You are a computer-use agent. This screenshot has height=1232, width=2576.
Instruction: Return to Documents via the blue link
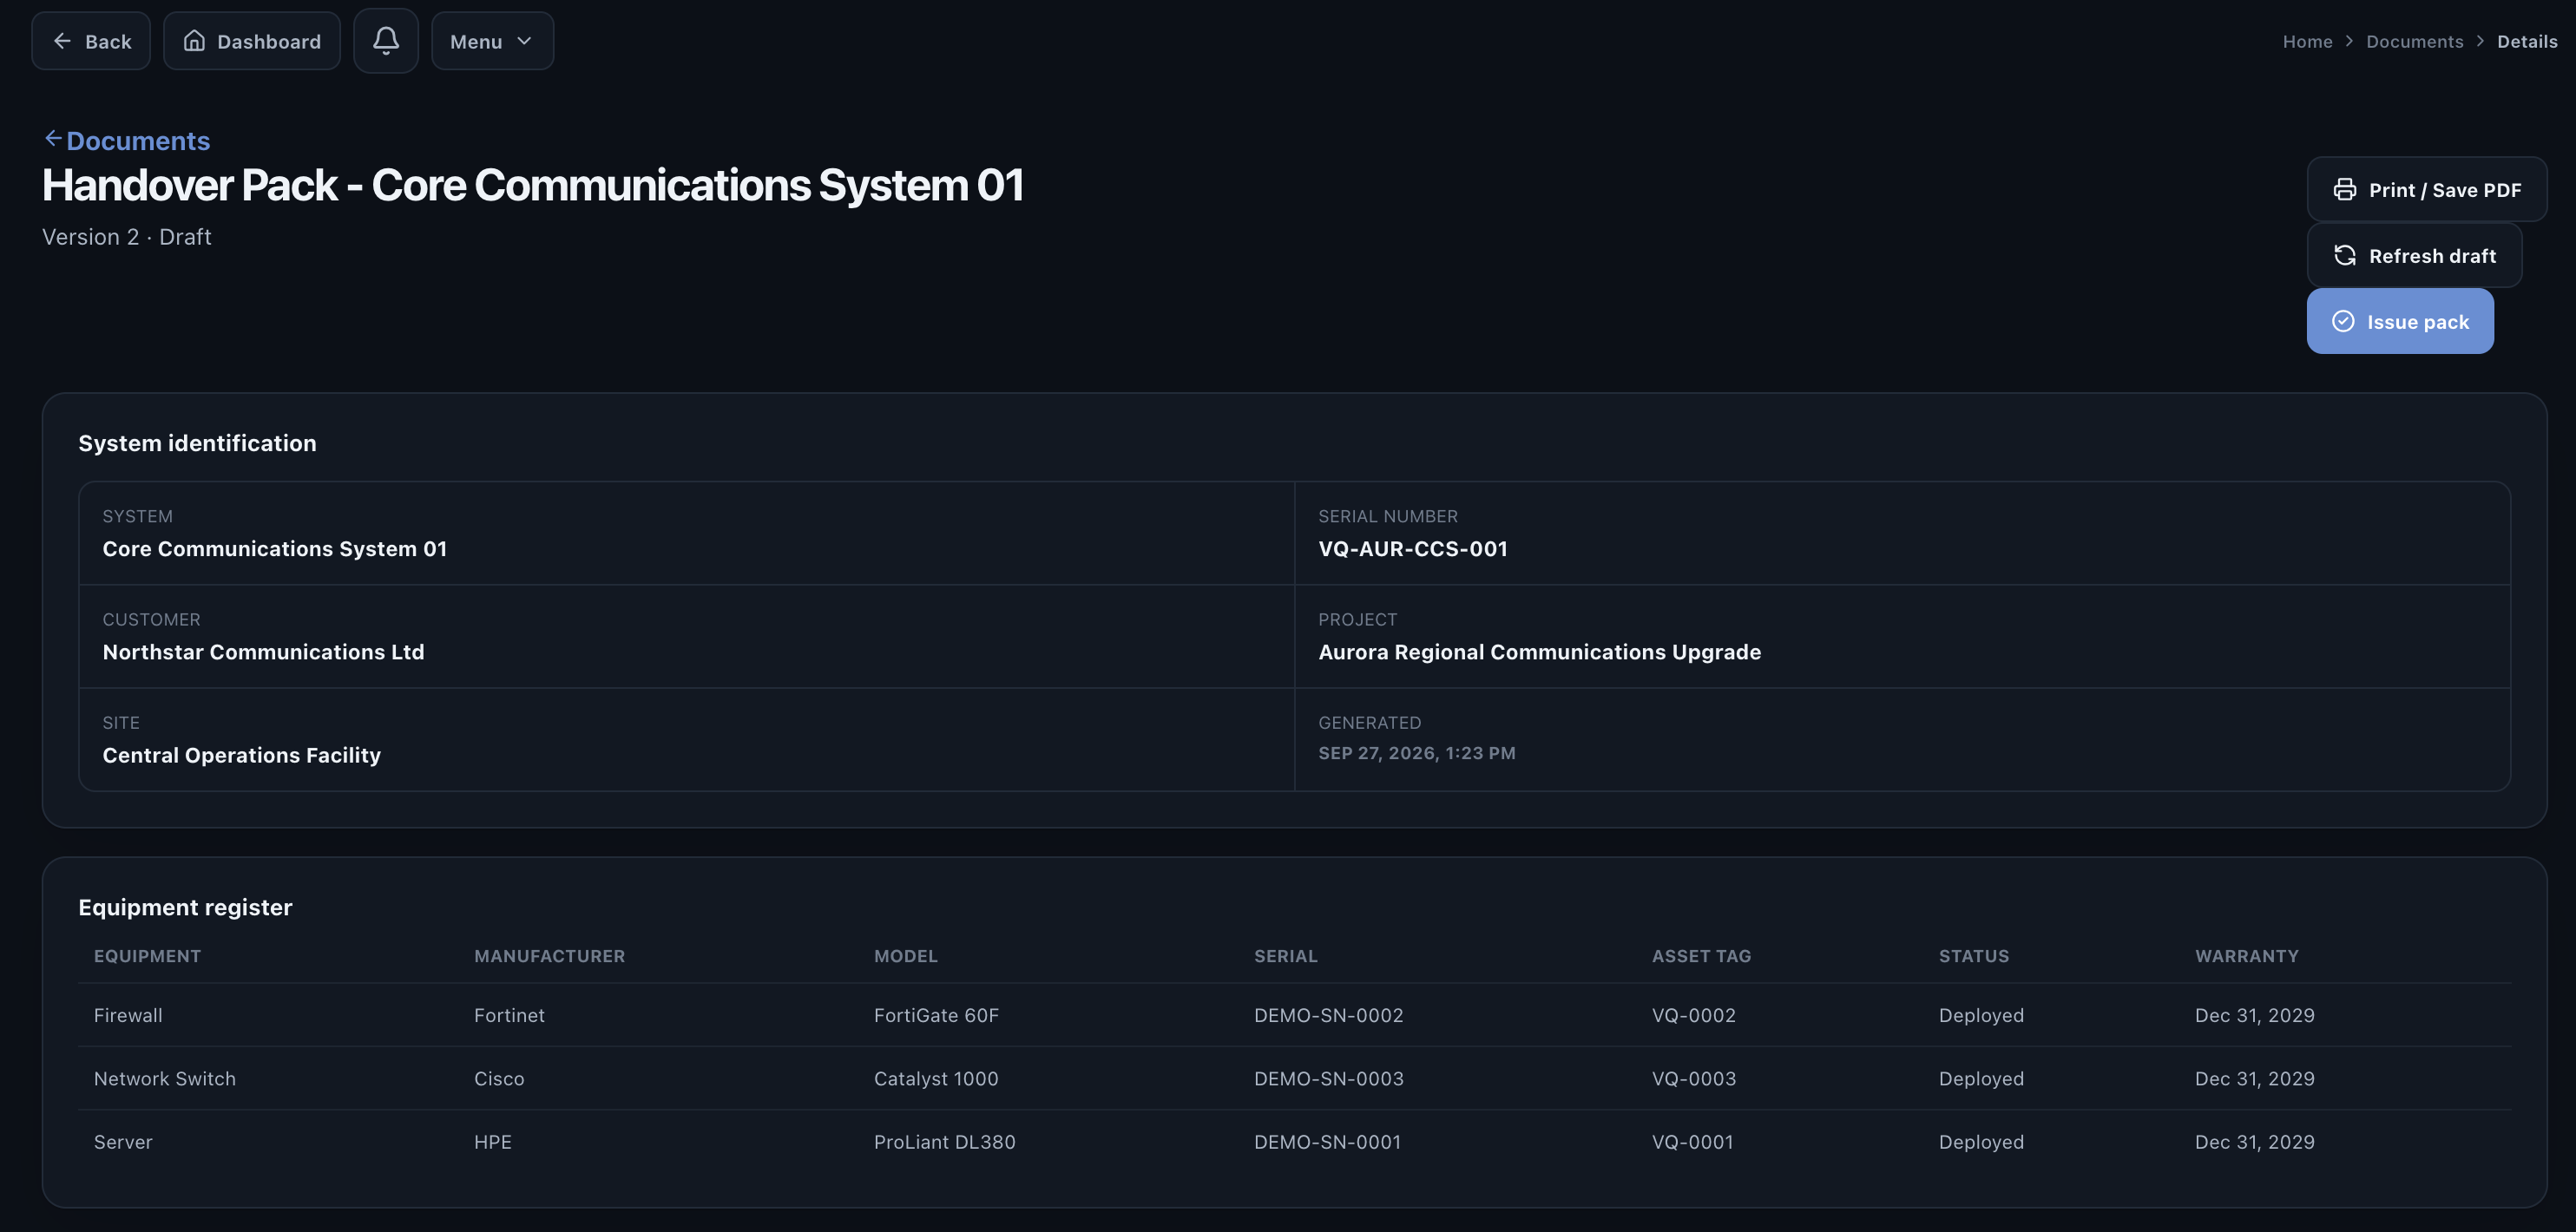click(x=127, y=141)
